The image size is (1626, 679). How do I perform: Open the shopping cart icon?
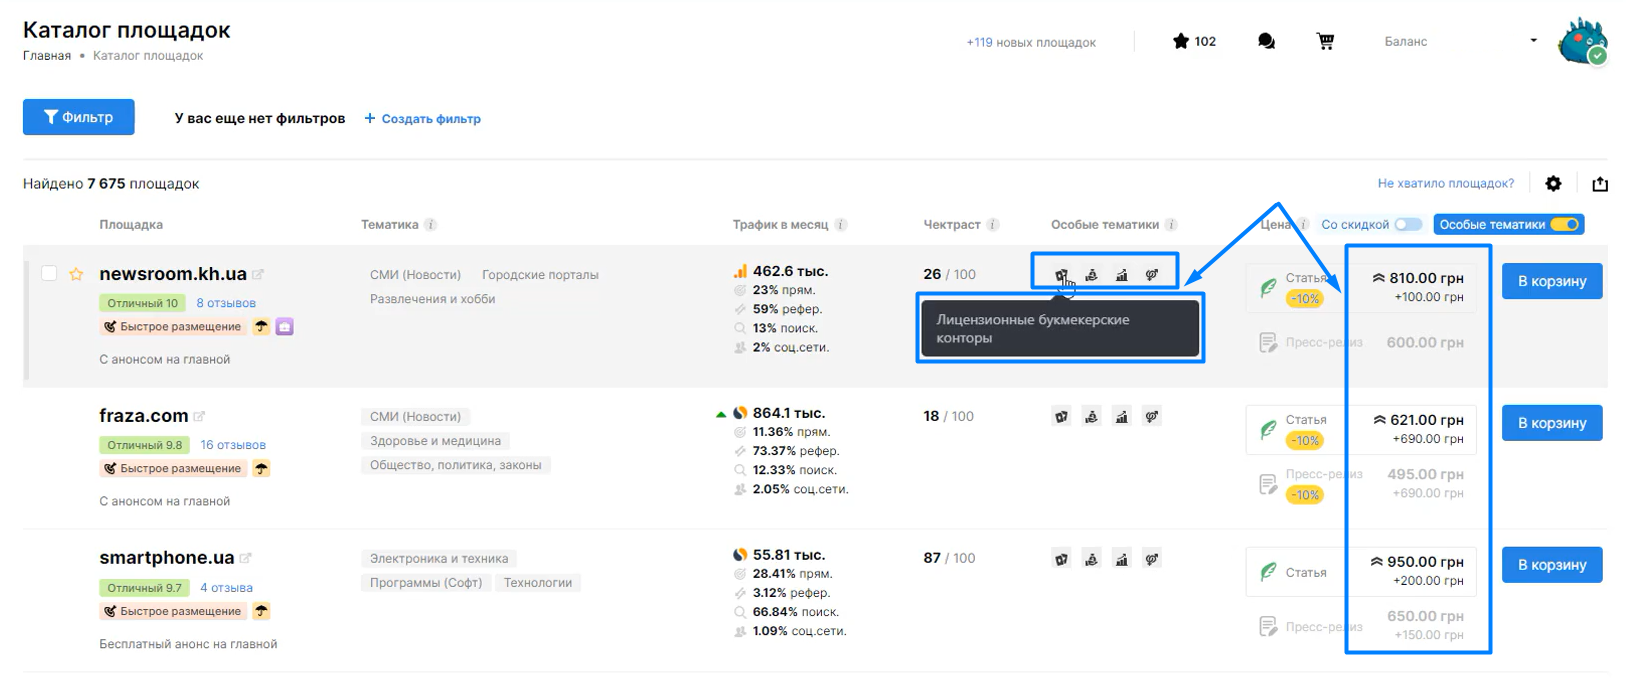pyautogui.click(x=1325, y=41)
